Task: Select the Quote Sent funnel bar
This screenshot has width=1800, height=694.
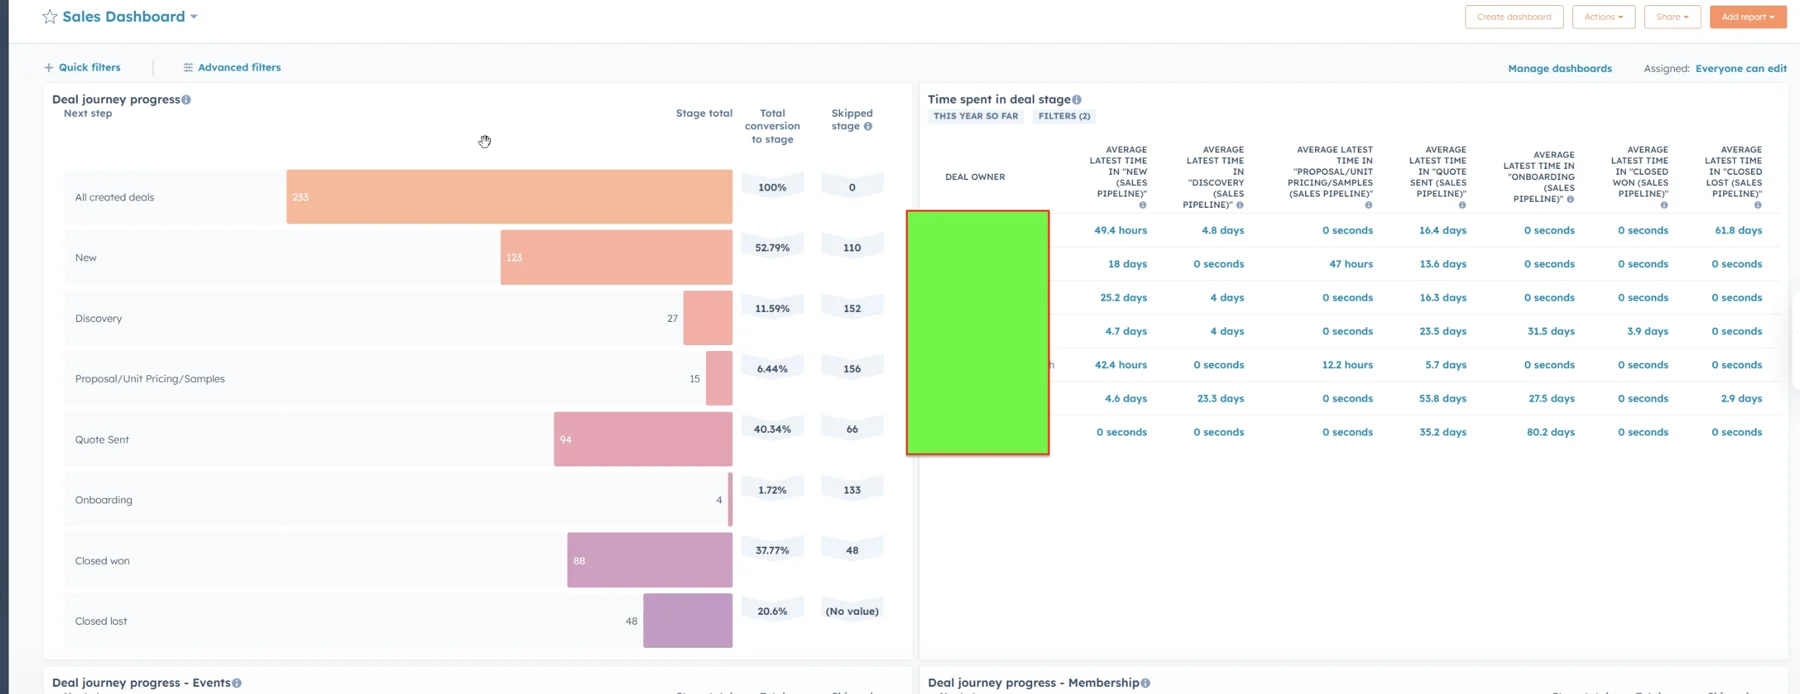Action: [x=643, y=439]
